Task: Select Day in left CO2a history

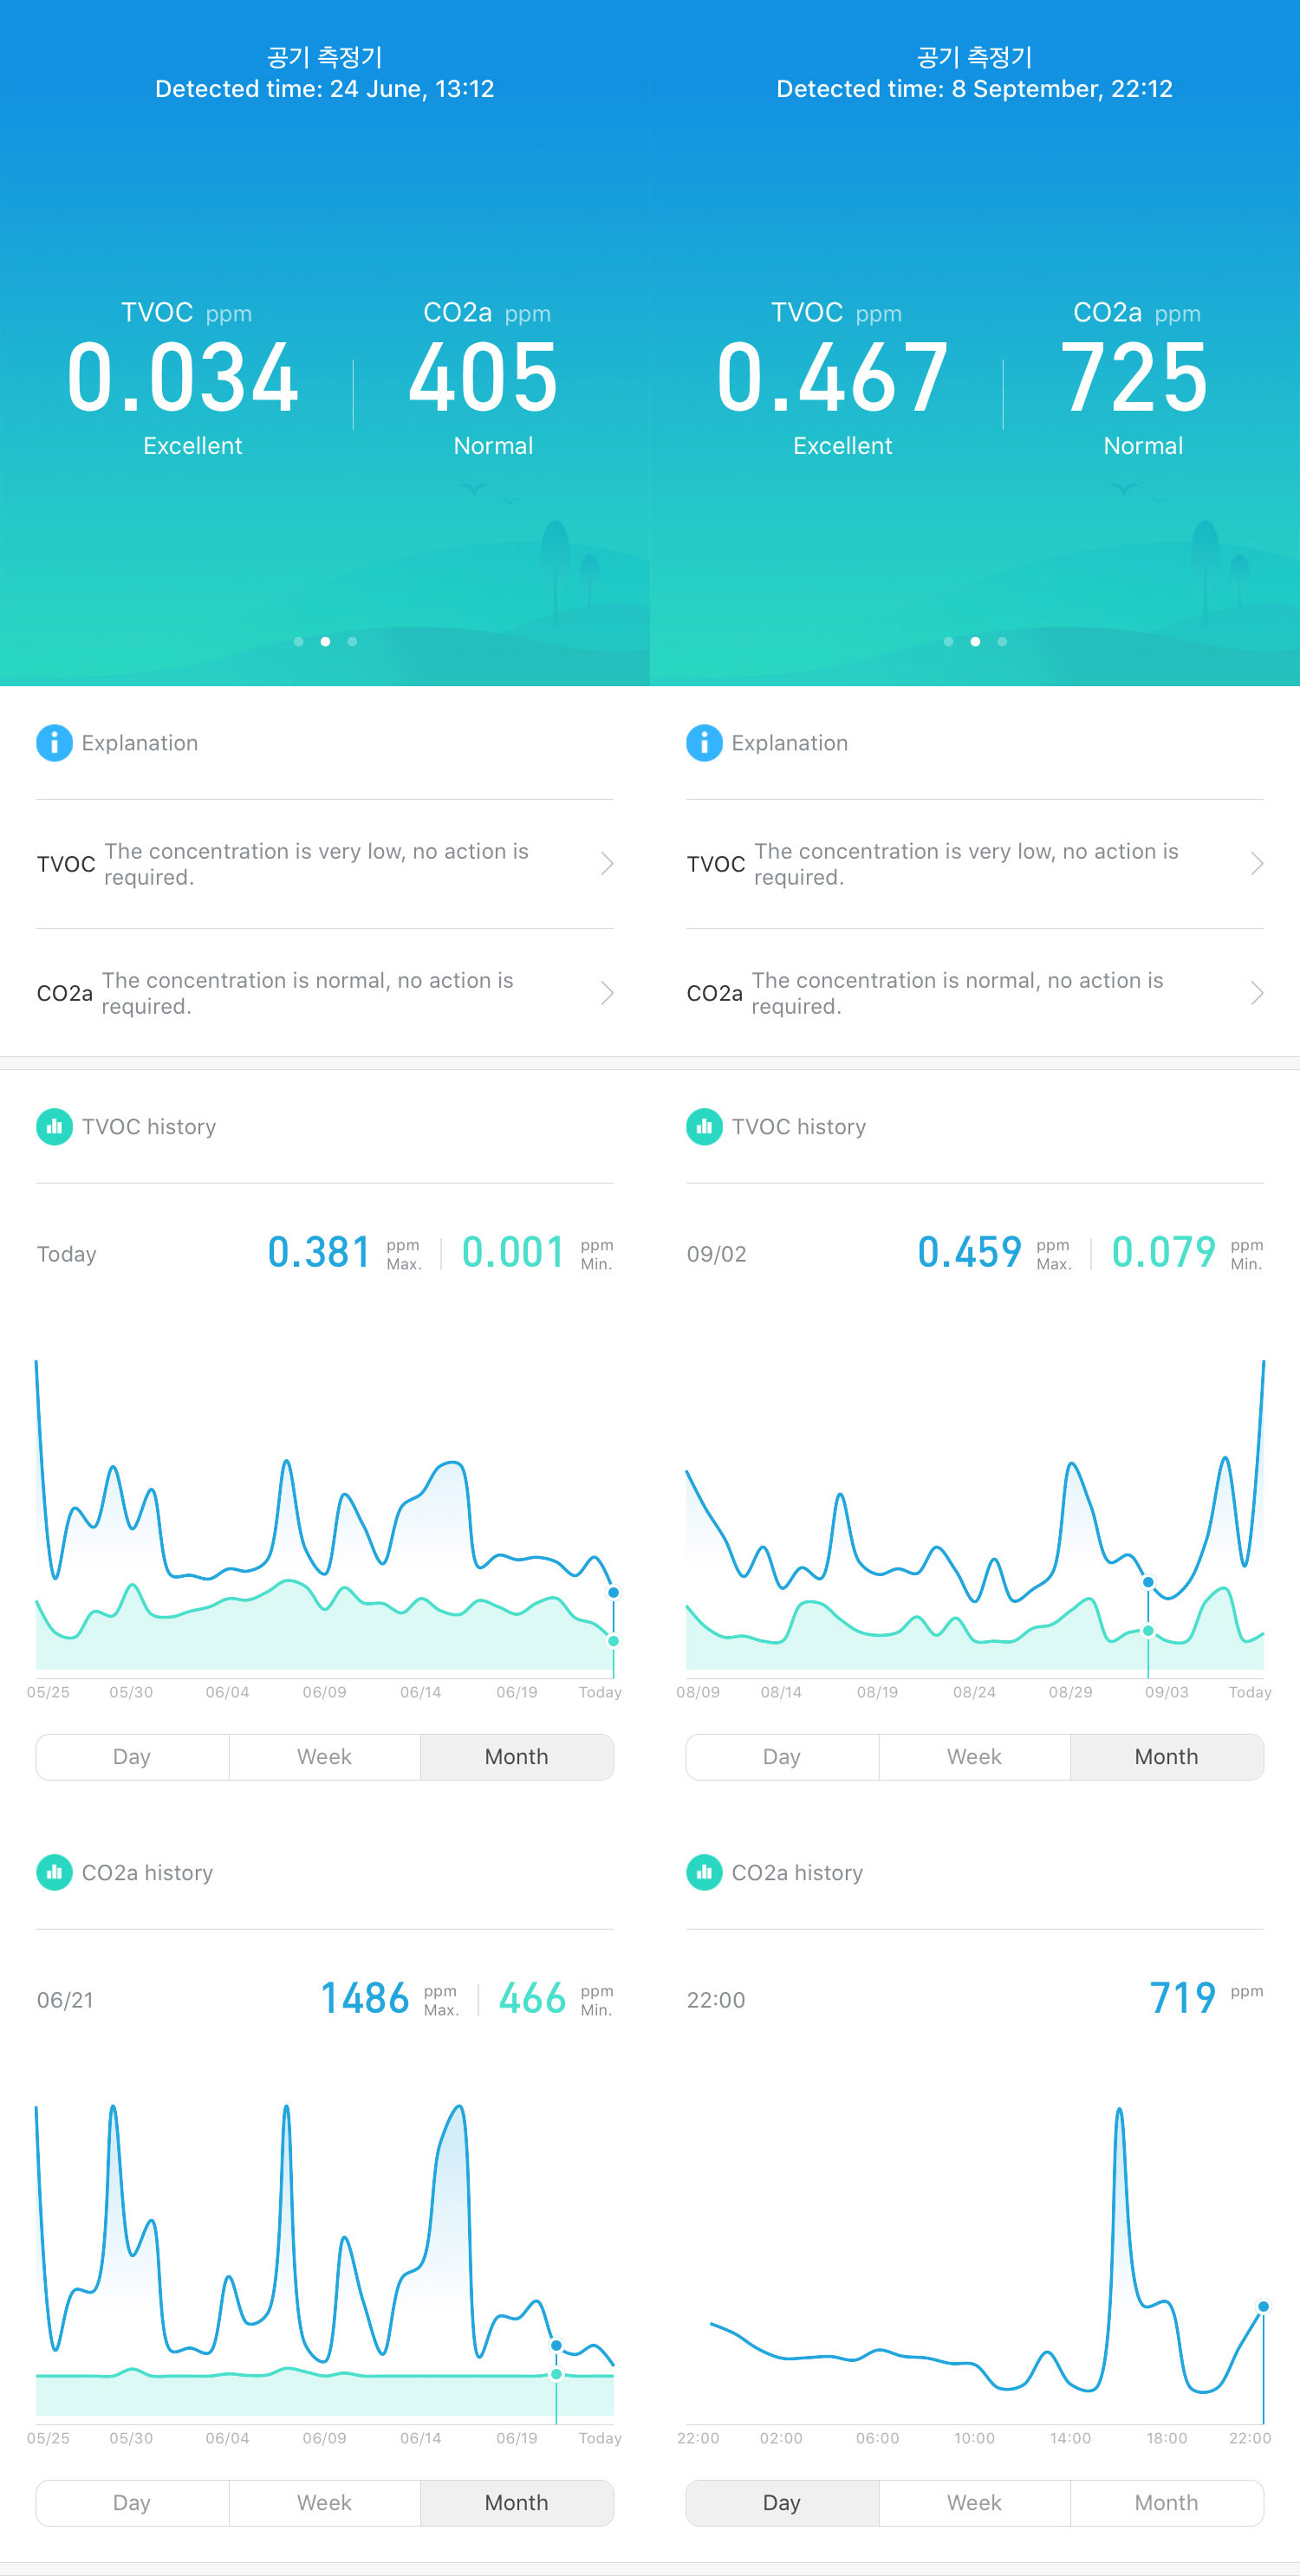Action: click(132, 2503)
